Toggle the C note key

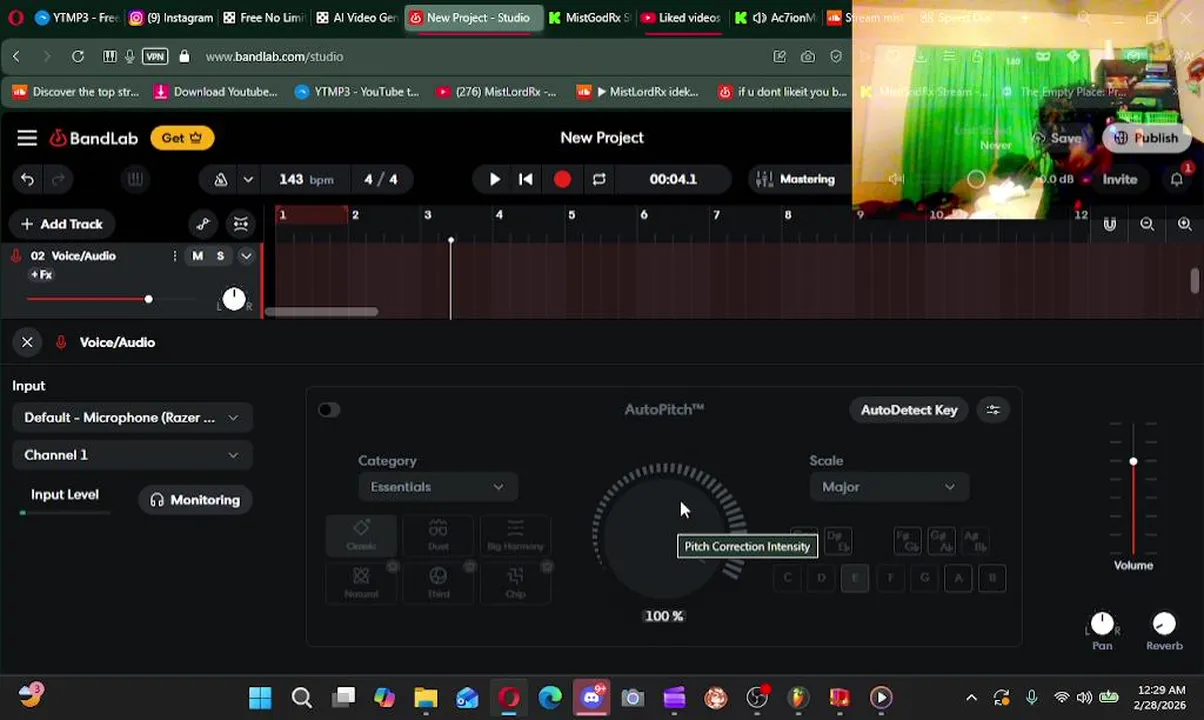pos(788,578)
